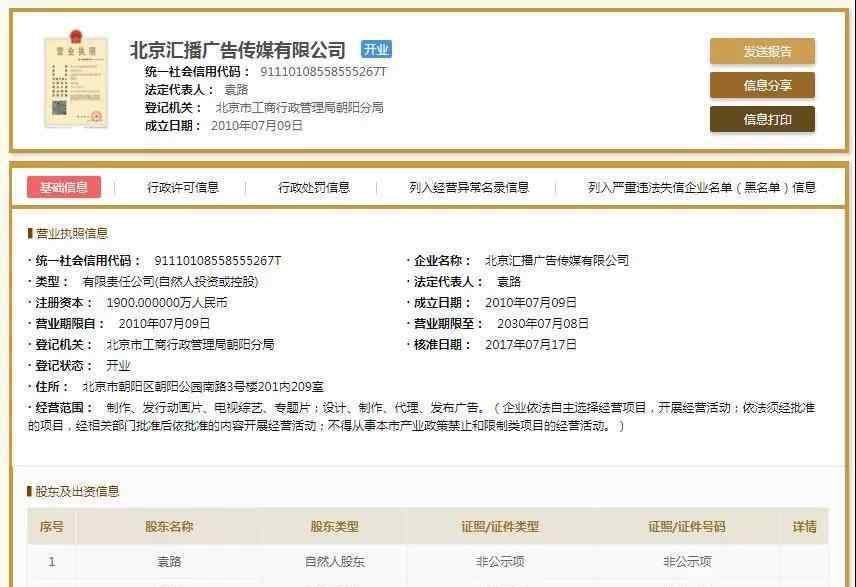The image size is (856, 587).
Task: Click the large company title 北京汇播广告传媒有限公司
Action: 237,50
